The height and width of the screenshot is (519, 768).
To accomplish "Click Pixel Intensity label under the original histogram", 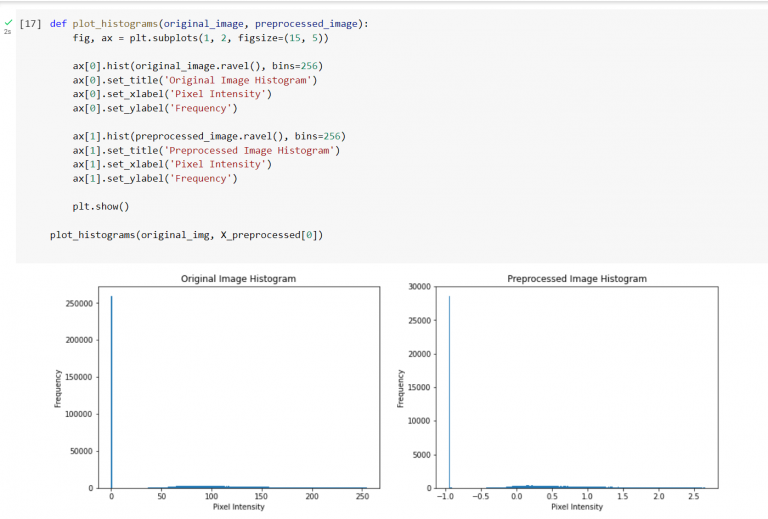I will click(x=238, y=507).
